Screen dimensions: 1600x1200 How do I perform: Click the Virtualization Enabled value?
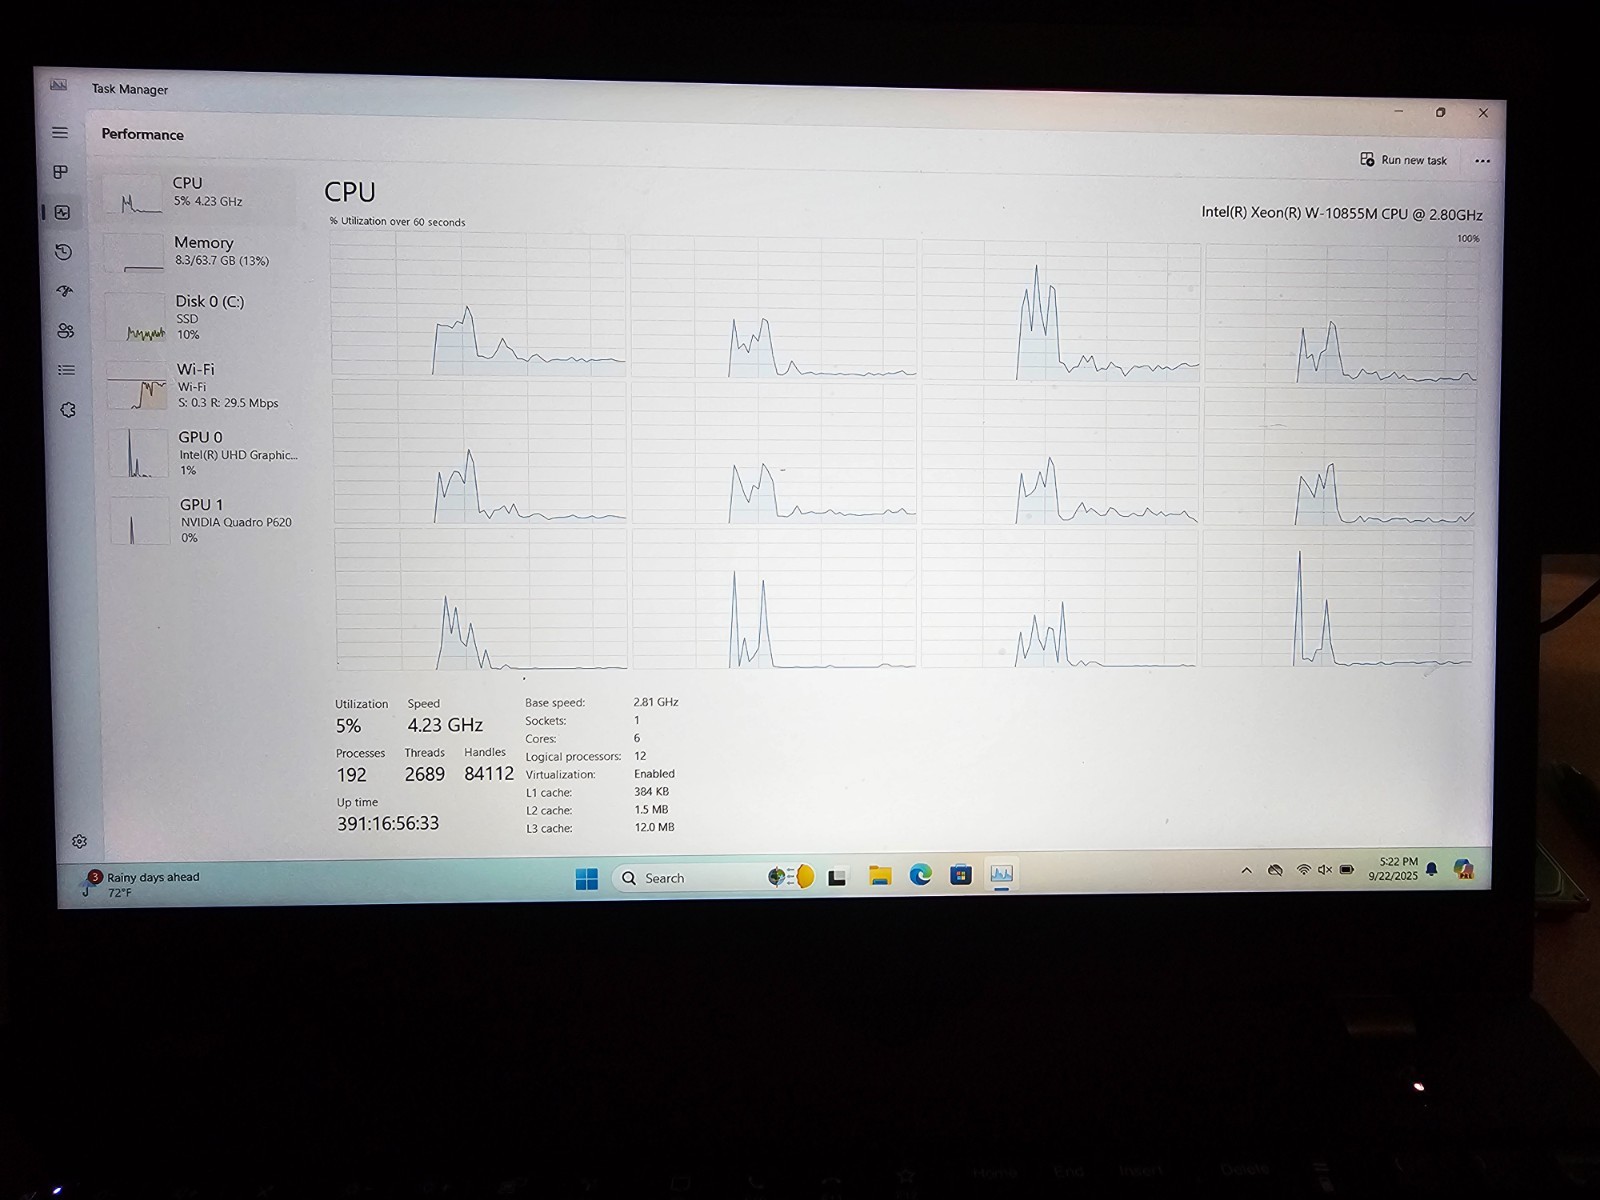click(654, 774)
